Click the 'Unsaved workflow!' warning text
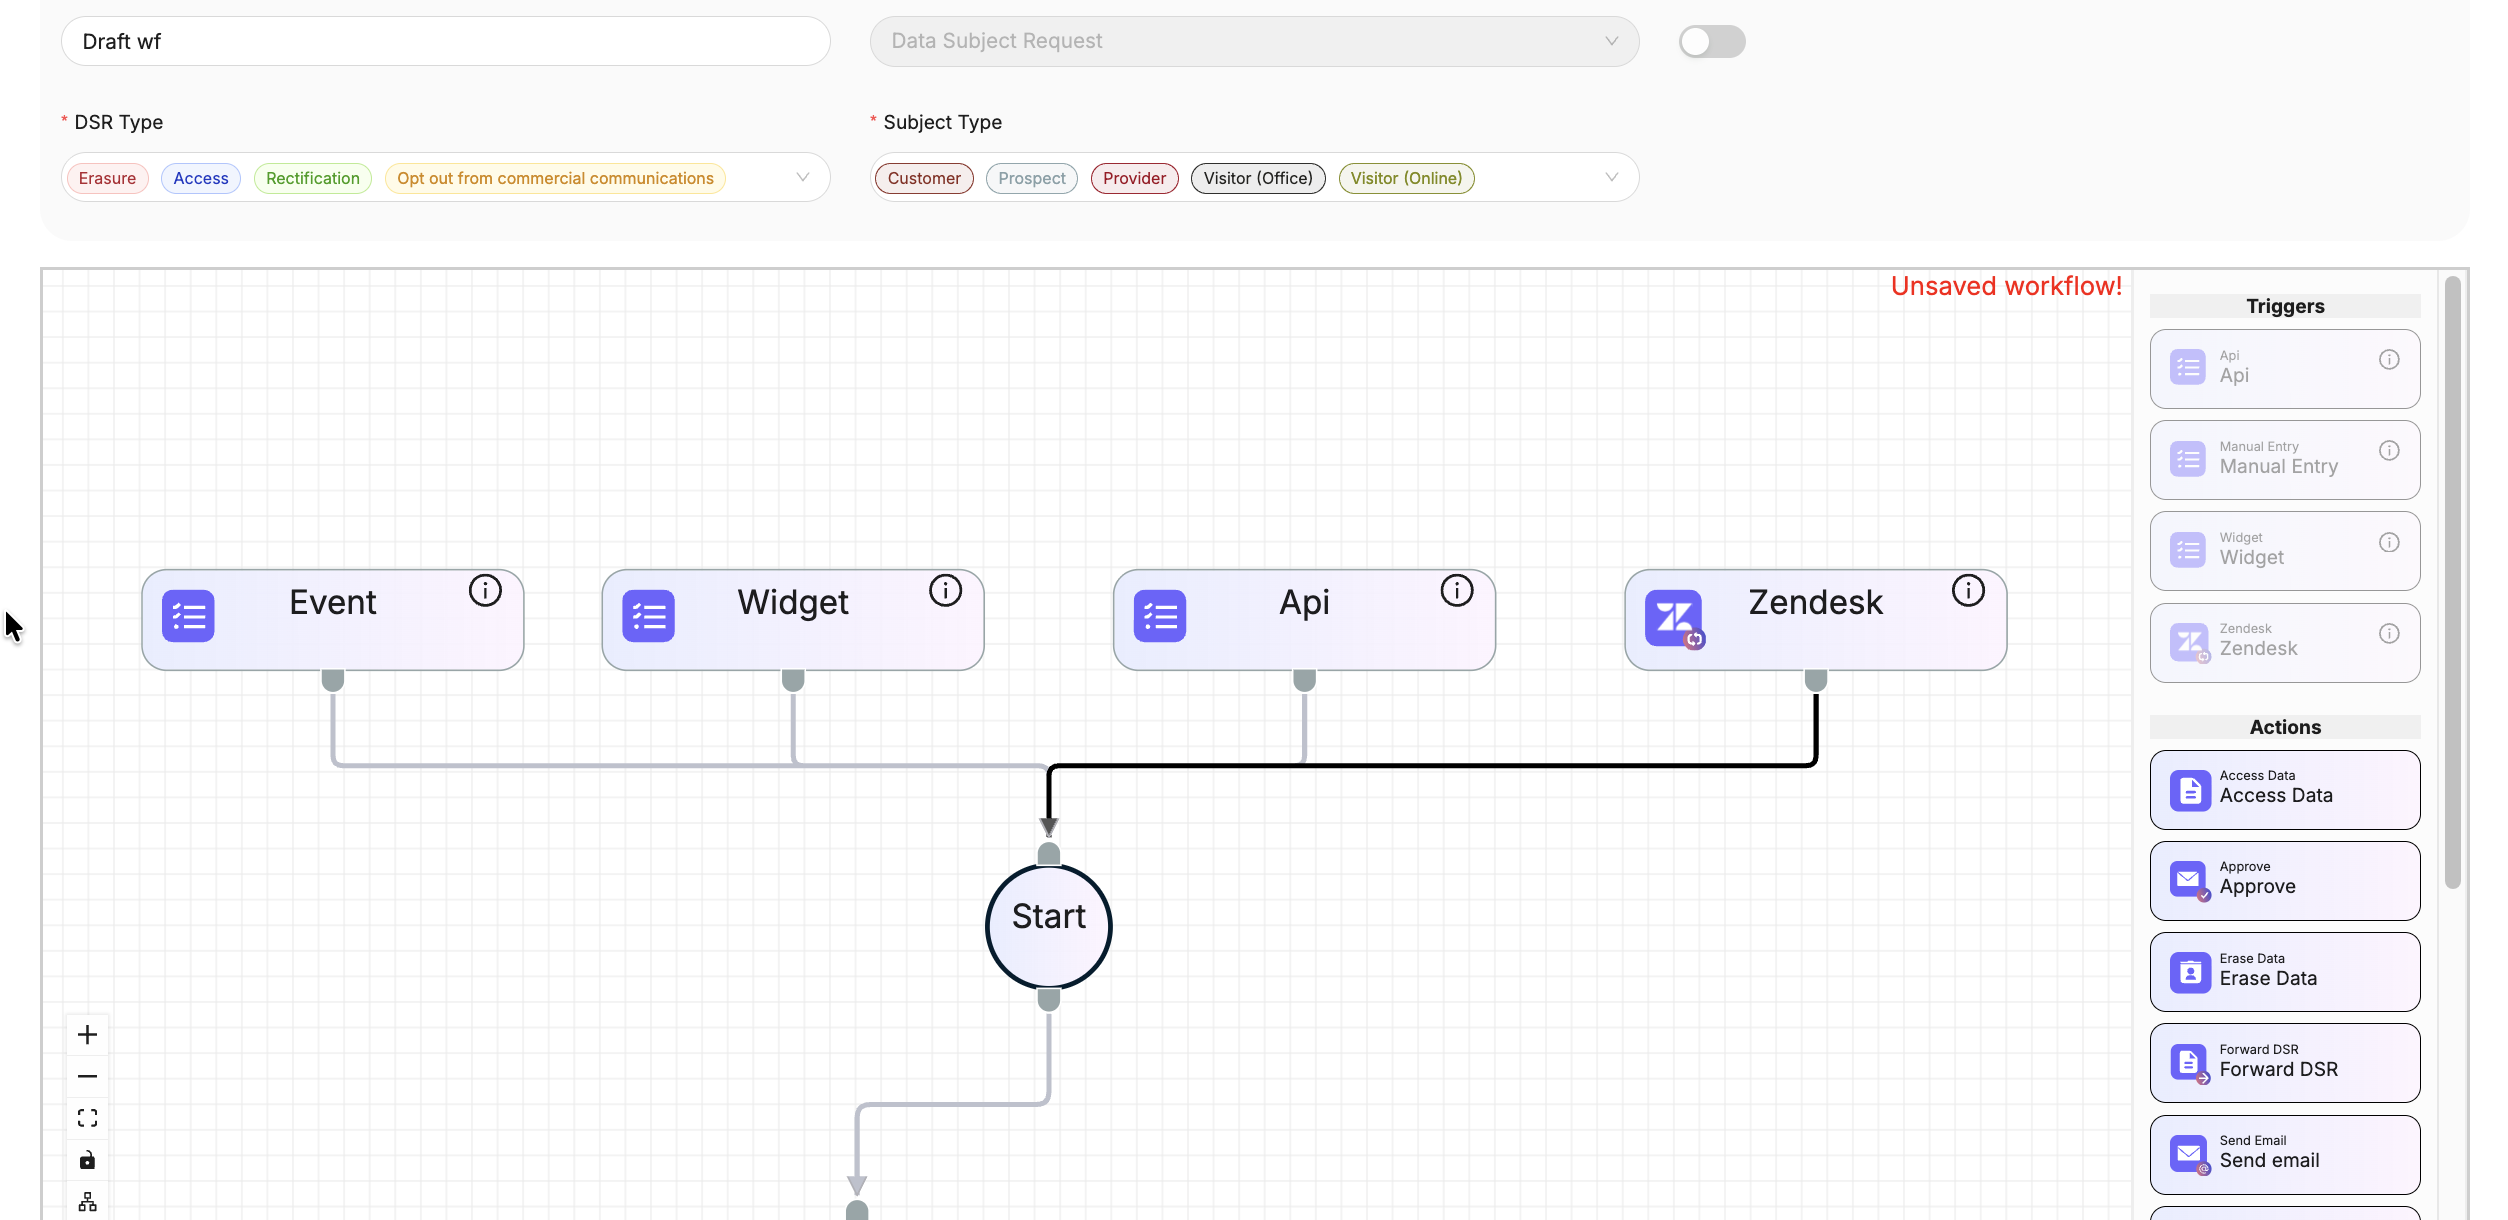 tap(2006, 287)
